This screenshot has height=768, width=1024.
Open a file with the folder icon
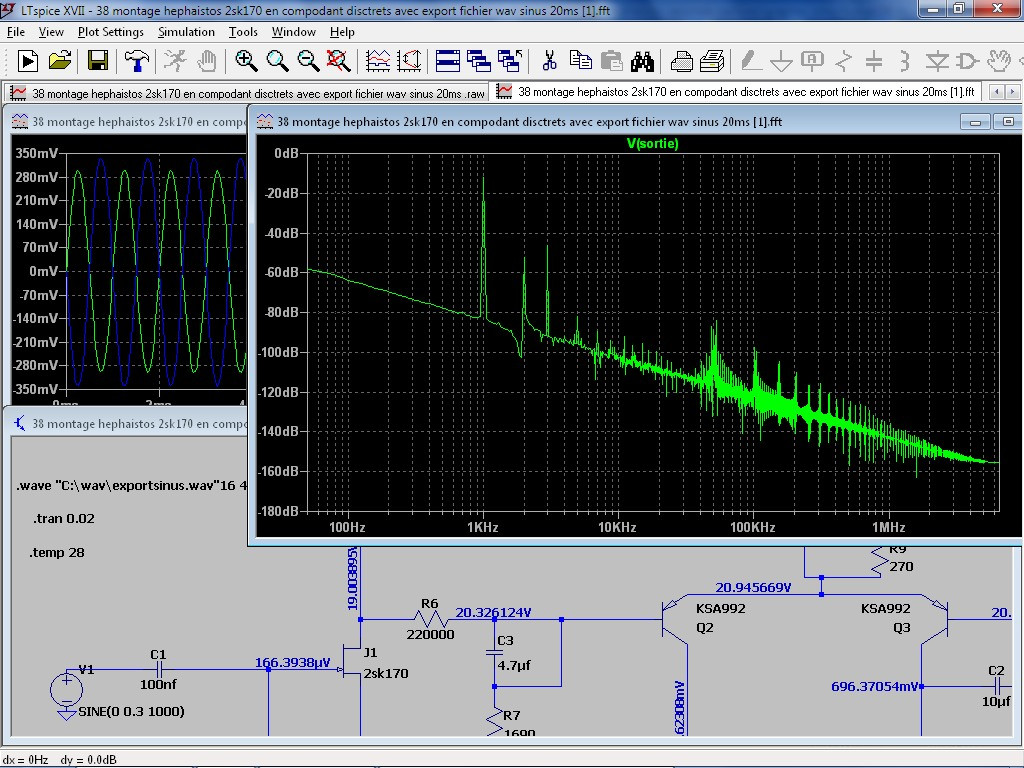coord(60,61)
